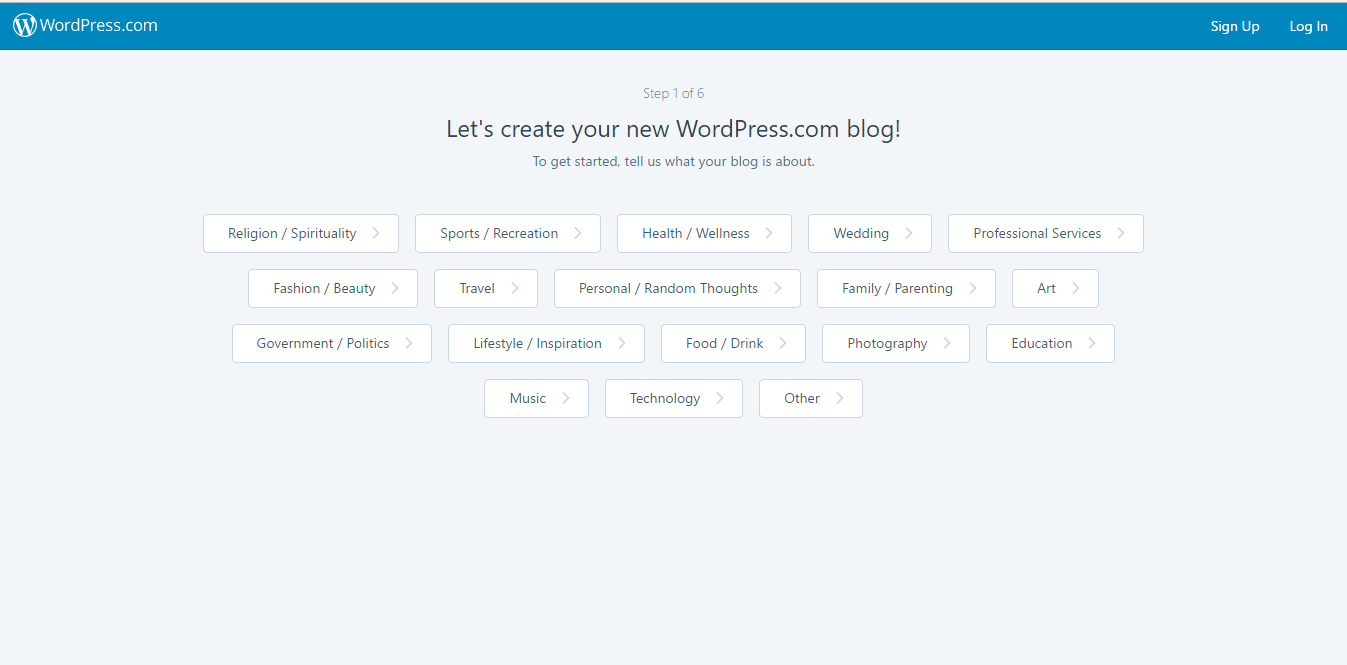
Task: Open the Sign Up link
Action: coord(1235,27)
